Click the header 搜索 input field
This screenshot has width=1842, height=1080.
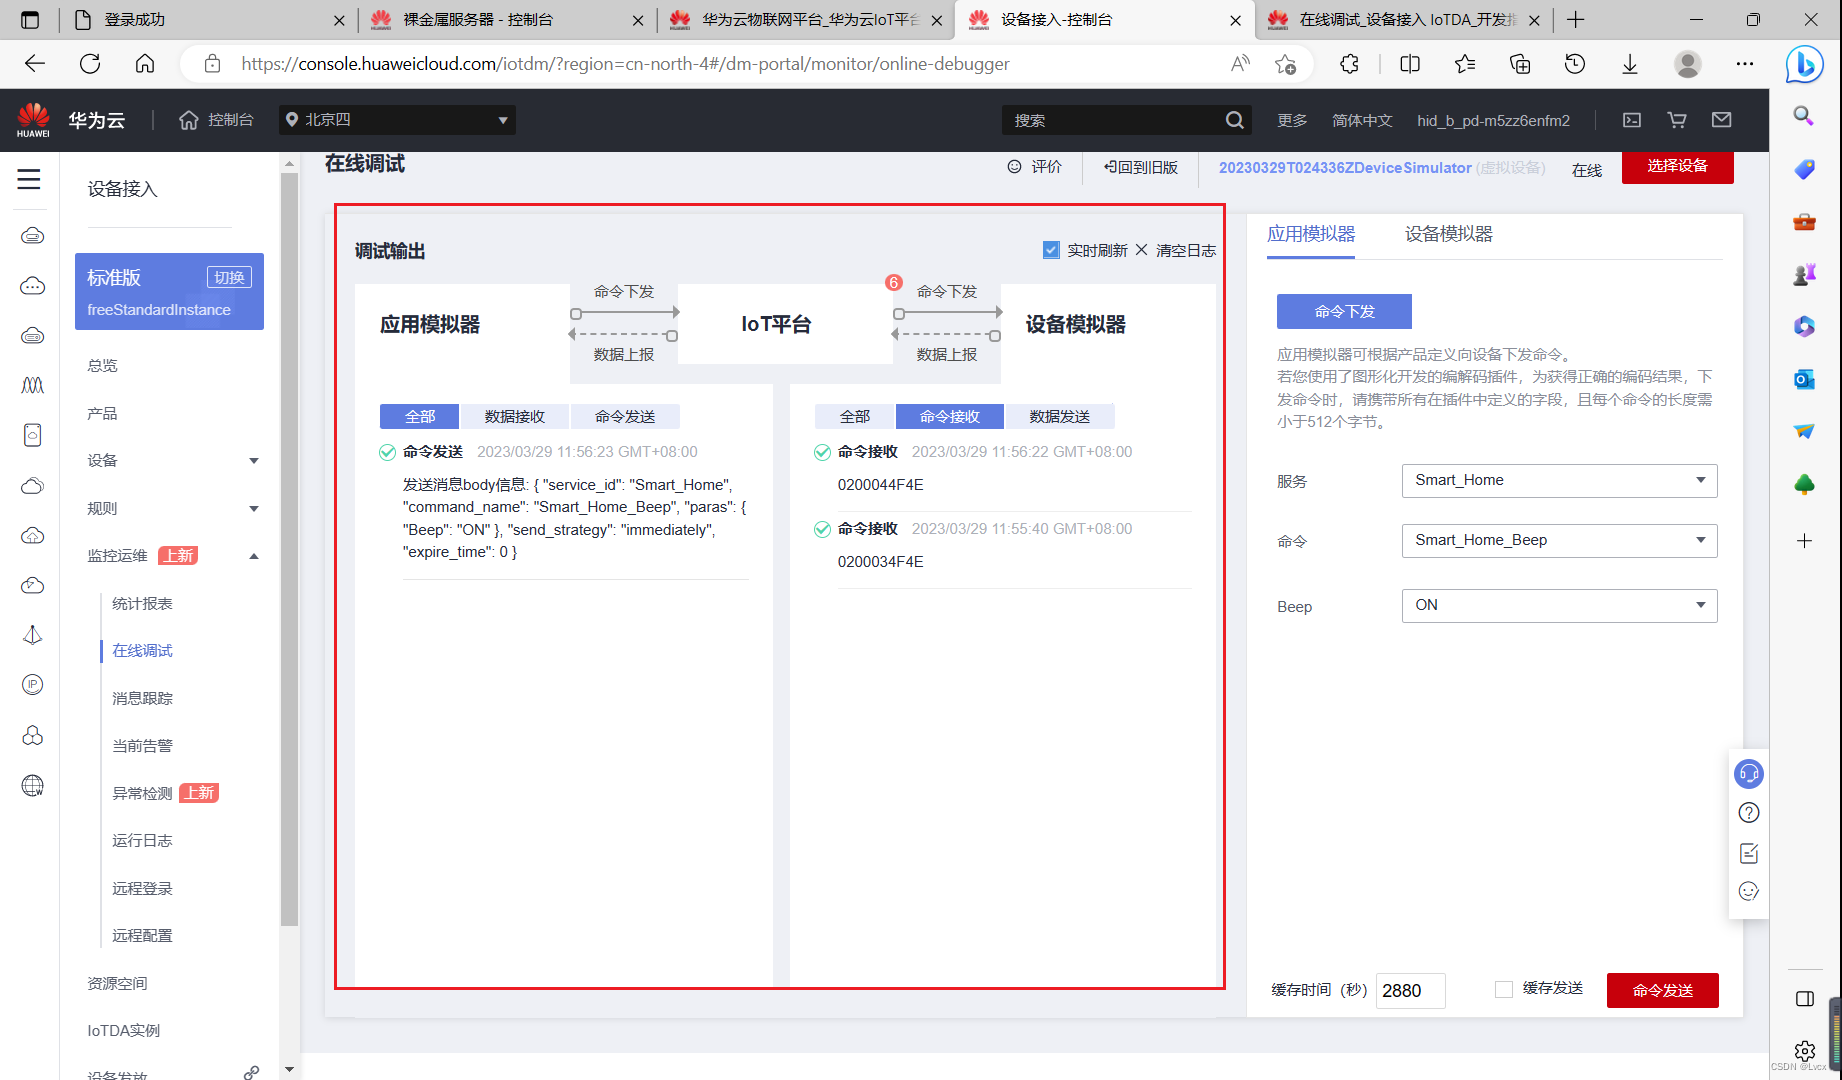[1112, 120]
